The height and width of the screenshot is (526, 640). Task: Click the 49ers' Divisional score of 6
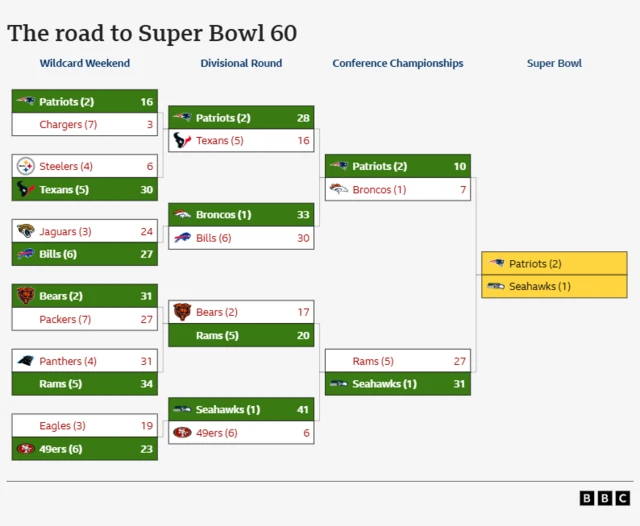(307, 433)
